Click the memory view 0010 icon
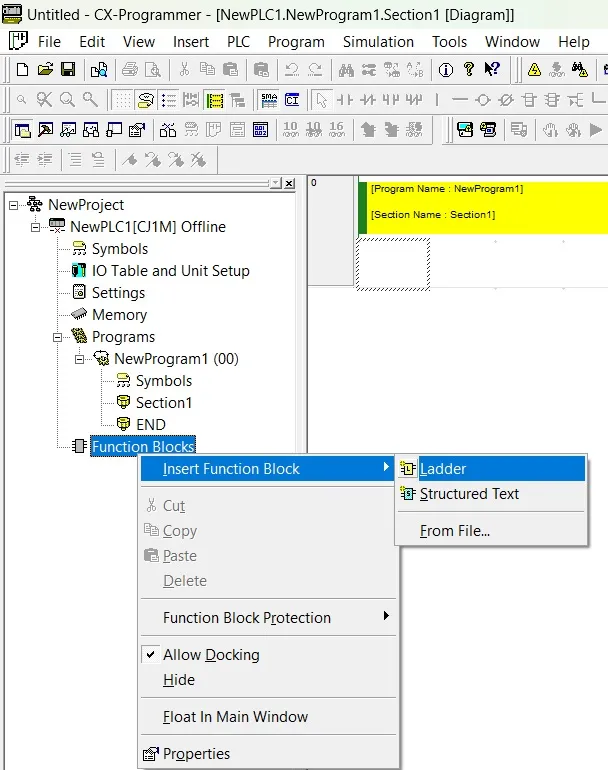Image resolution: width=608 pixels, height=770 pixels. 260,130
